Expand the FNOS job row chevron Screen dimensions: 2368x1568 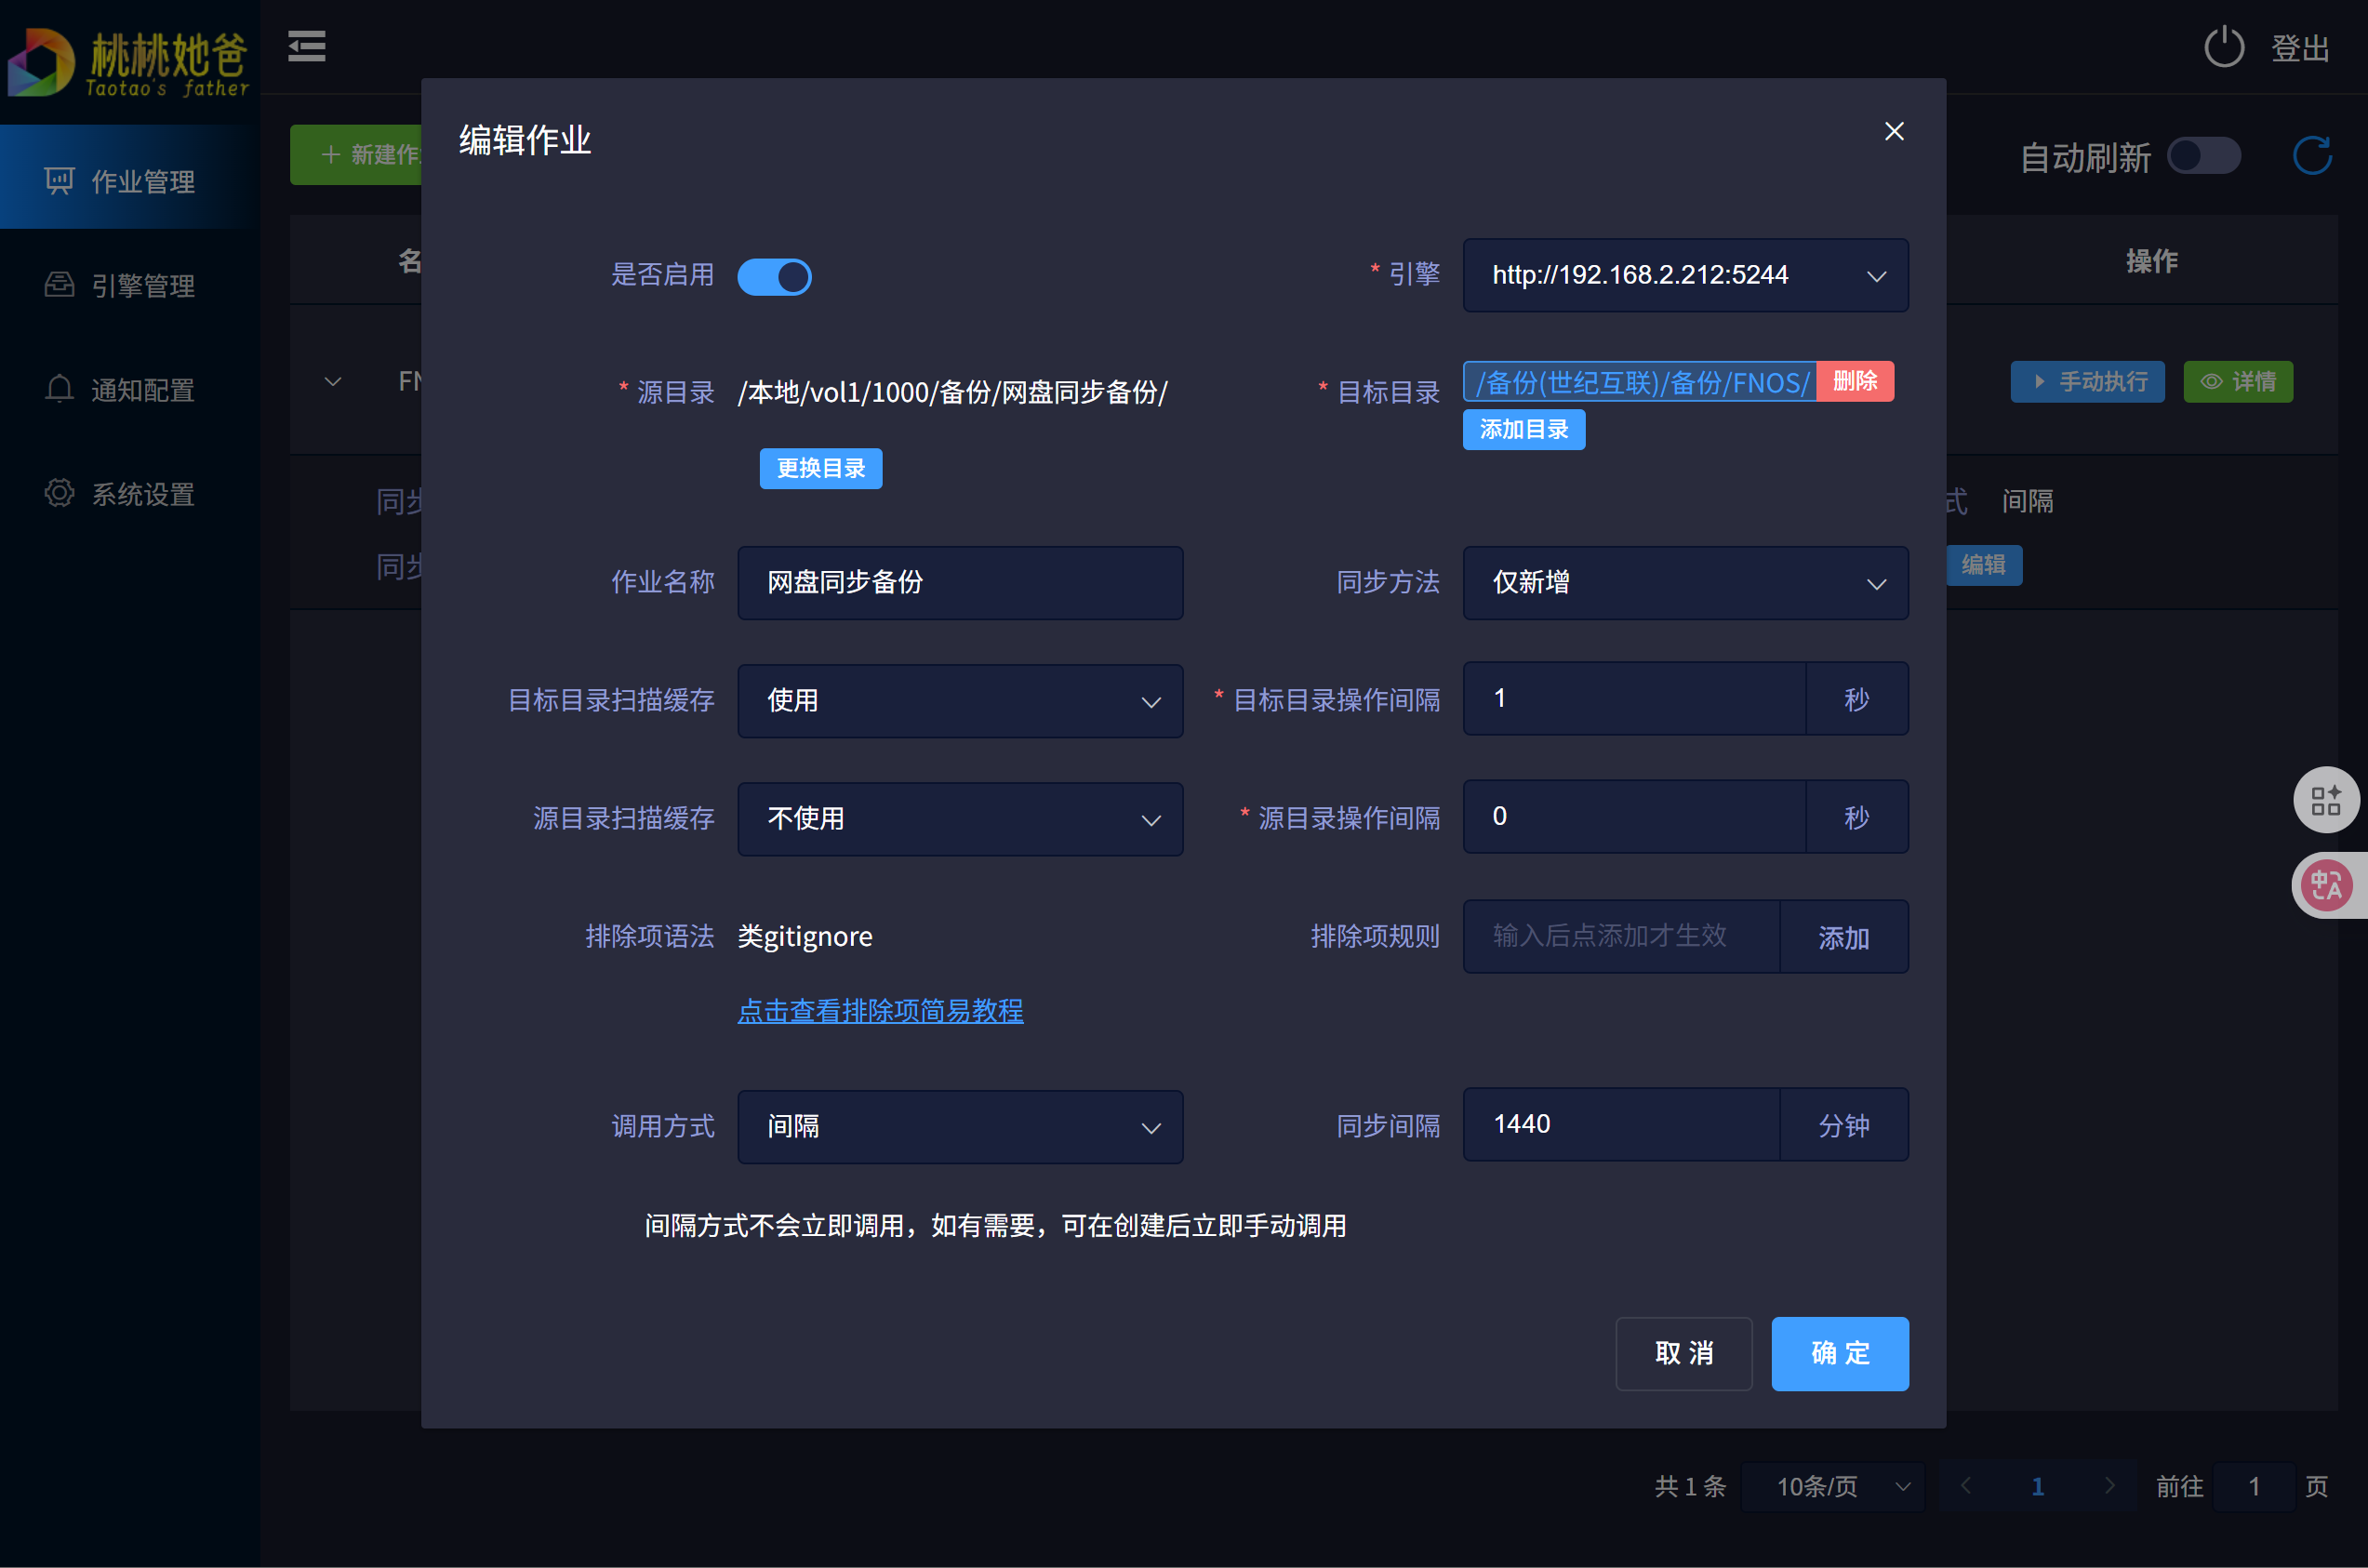tap(333, 381)
